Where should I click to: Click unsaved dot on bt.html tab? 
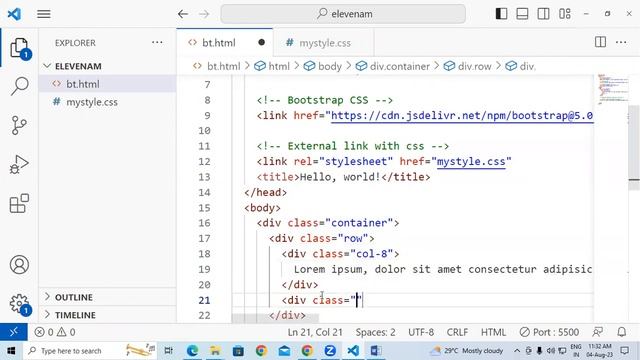(261, 42)
